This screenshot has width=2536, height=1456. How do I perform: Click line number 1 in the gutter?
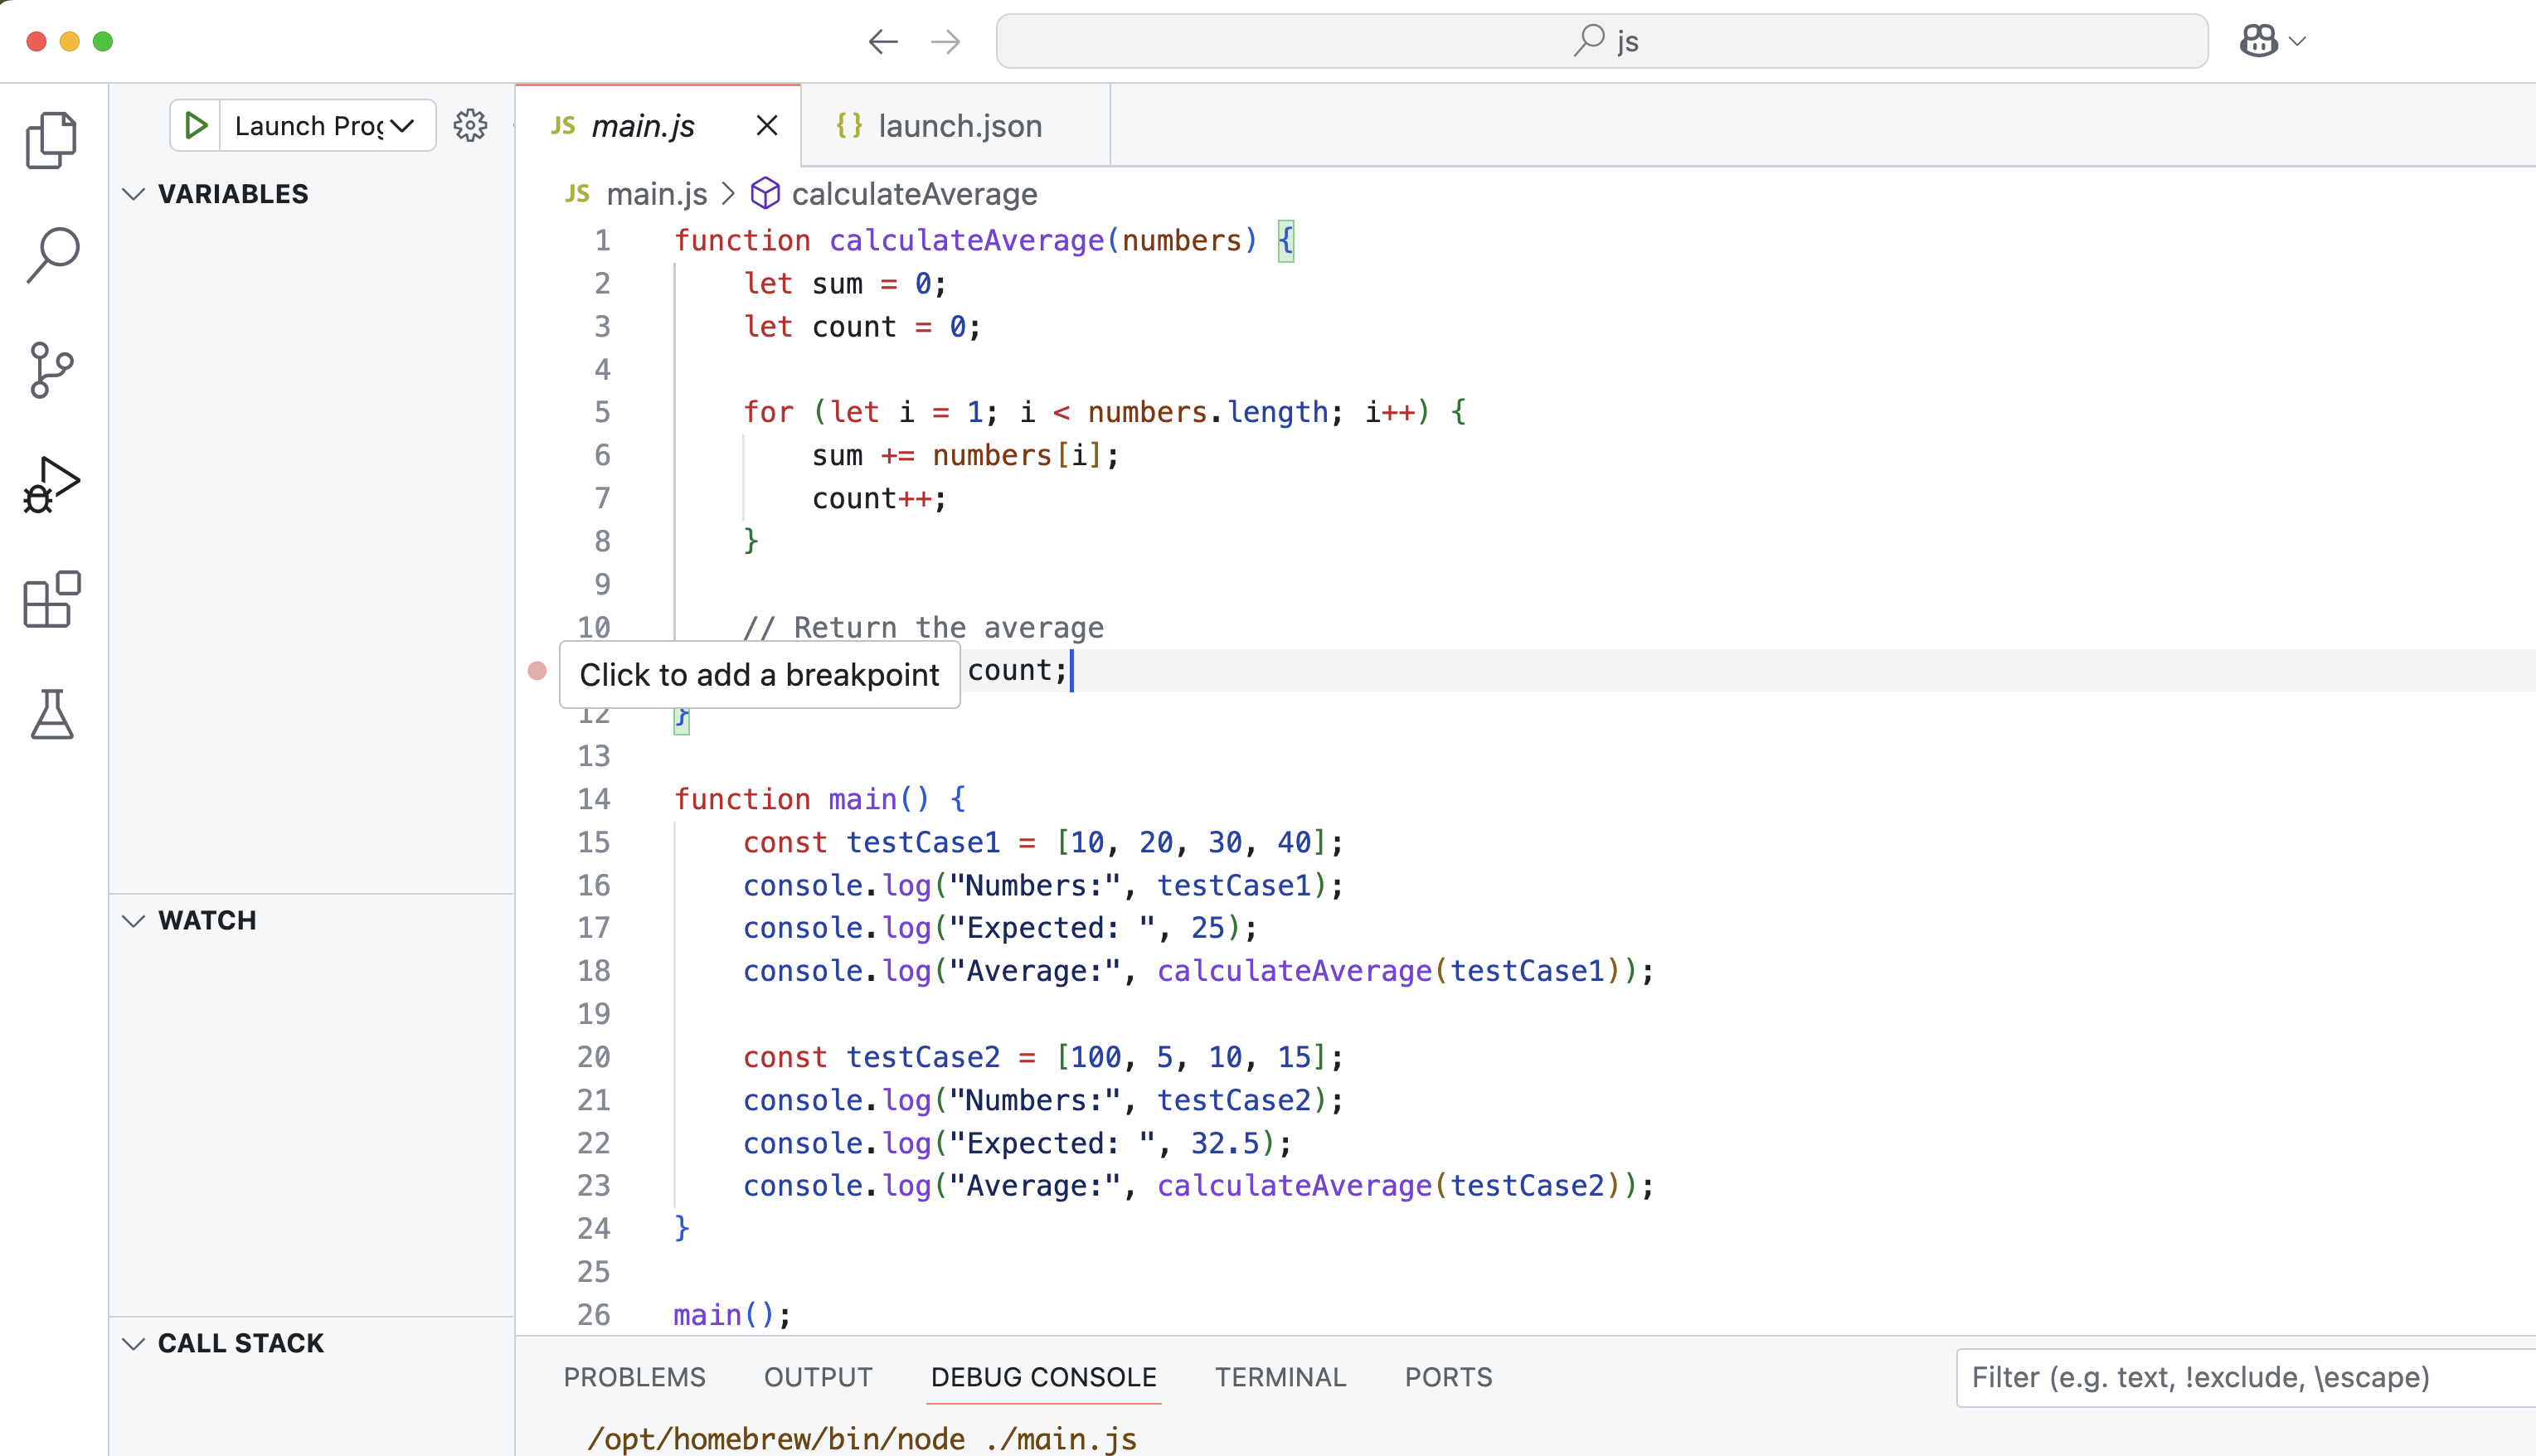coord(602,240)
